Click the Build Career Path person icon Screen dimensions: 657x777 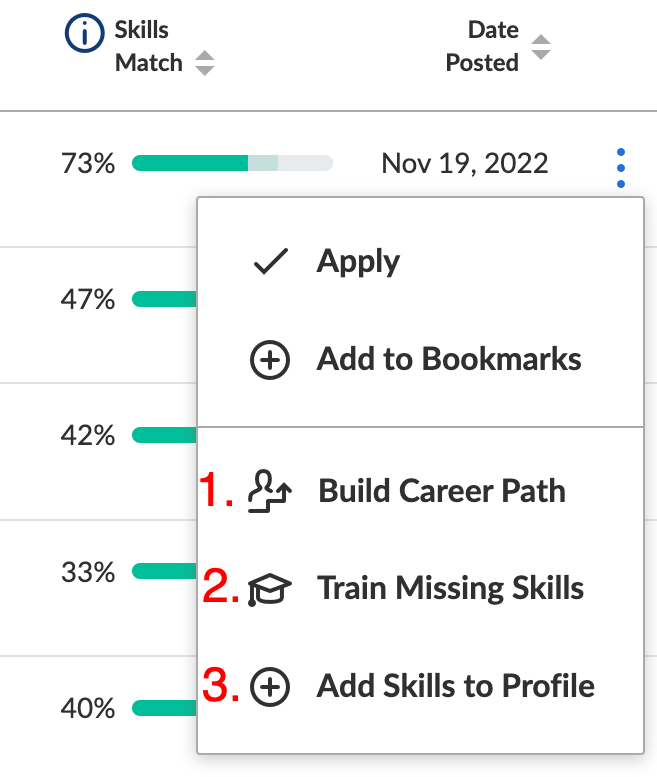click(270, 491)
